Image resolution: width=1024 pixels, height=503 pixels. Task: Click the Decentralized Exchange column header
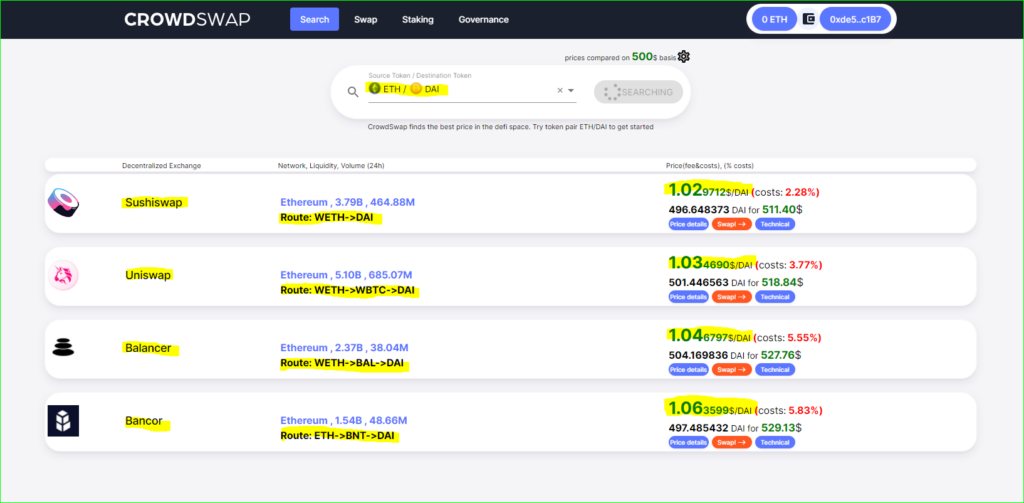click(x=161, y=166)
